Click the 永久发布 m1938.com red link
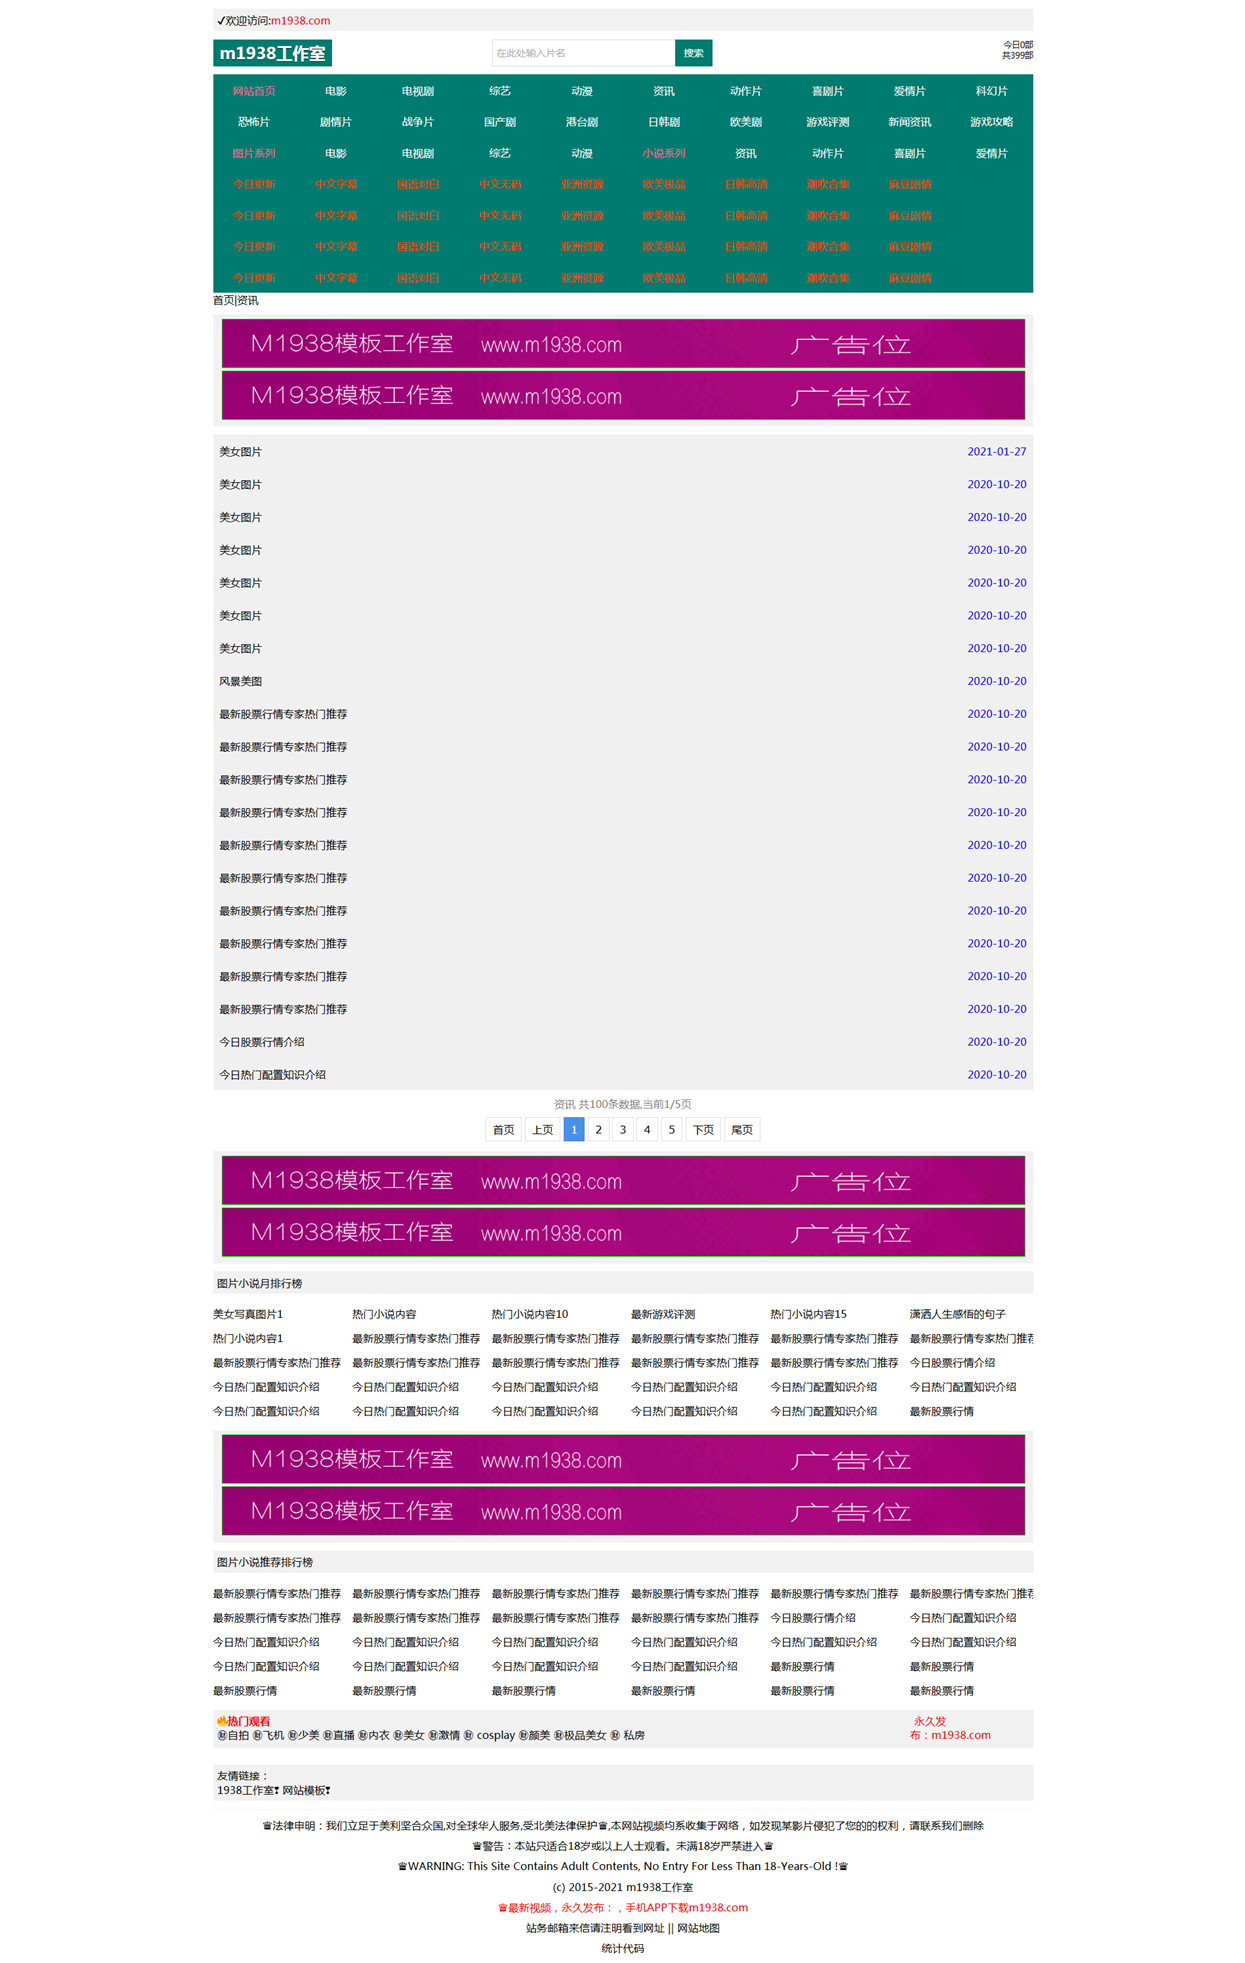Screen dimensions: 1245x1963 click(950, 1728)
